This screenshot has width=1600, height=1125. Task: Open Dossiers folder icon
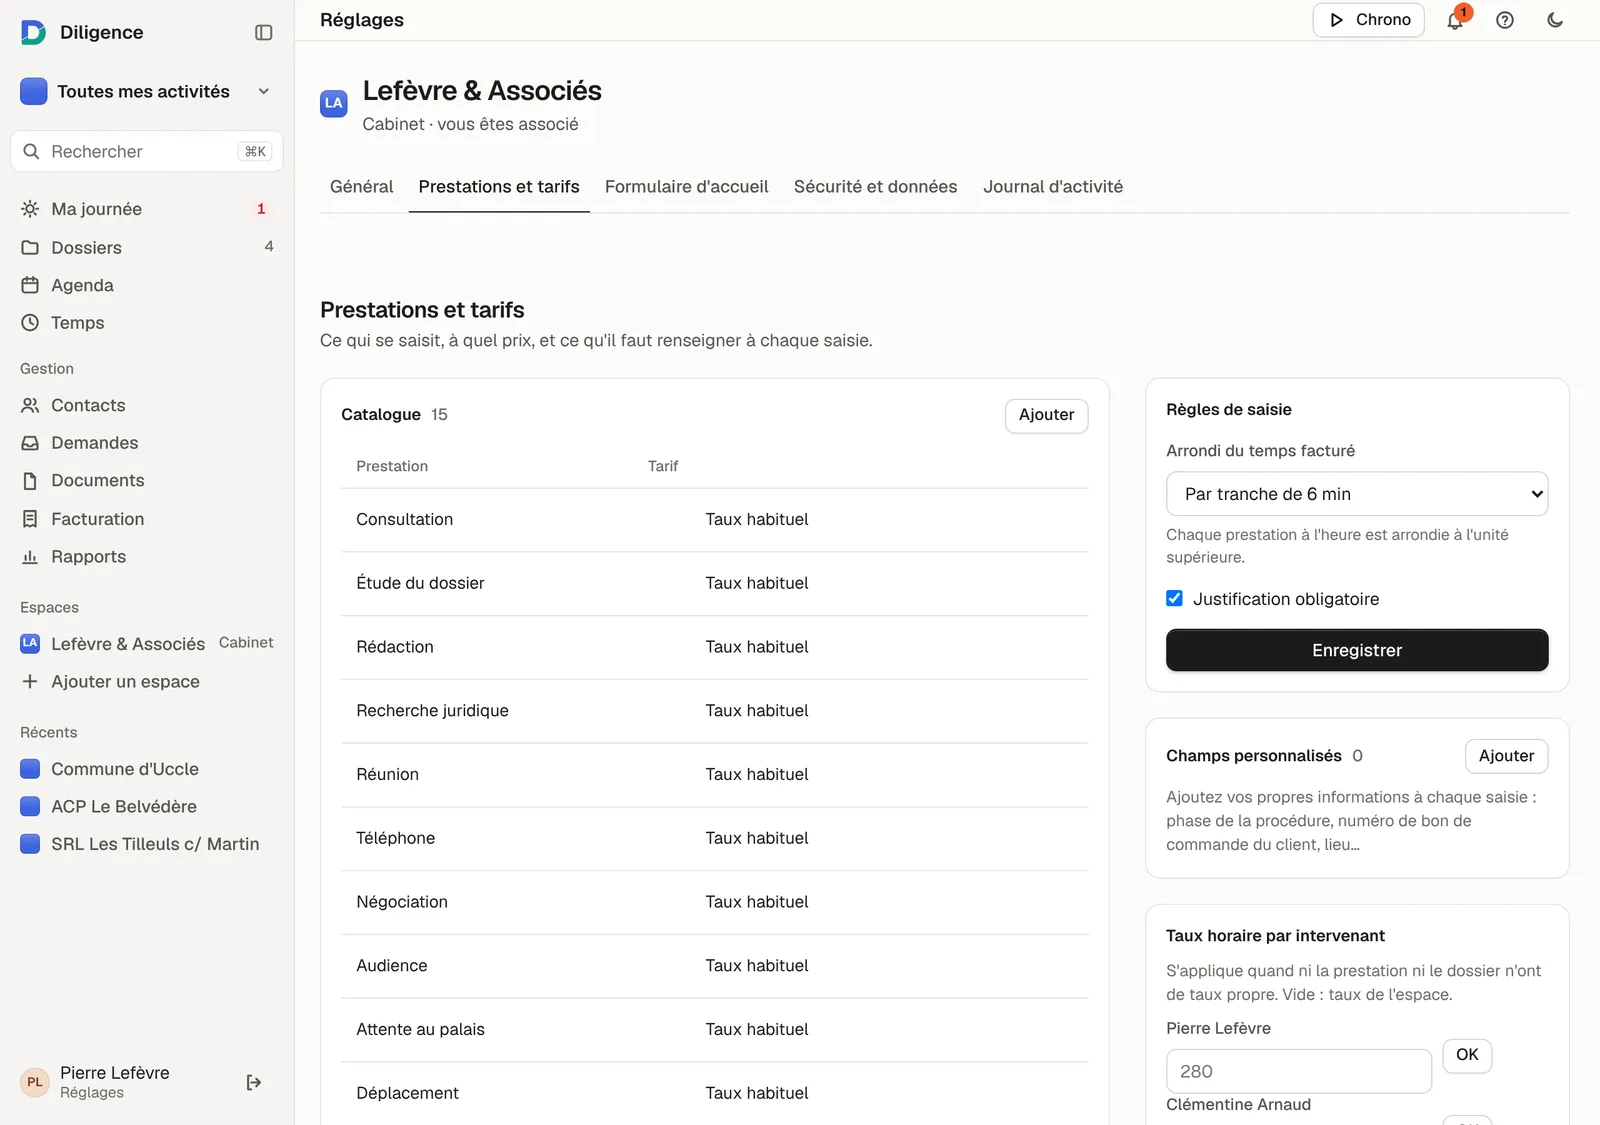[x=30, y=247]
